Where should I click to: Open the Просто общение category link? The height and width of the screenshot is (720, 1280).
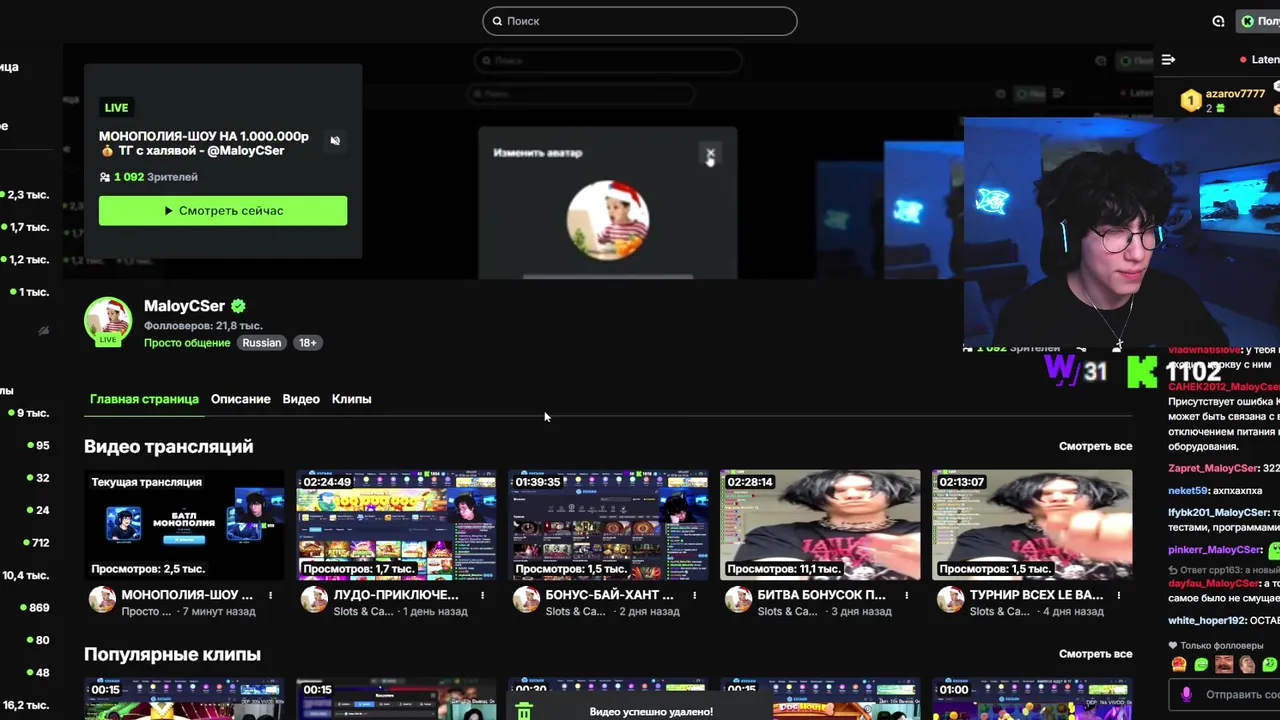click(x=187, y=343)
